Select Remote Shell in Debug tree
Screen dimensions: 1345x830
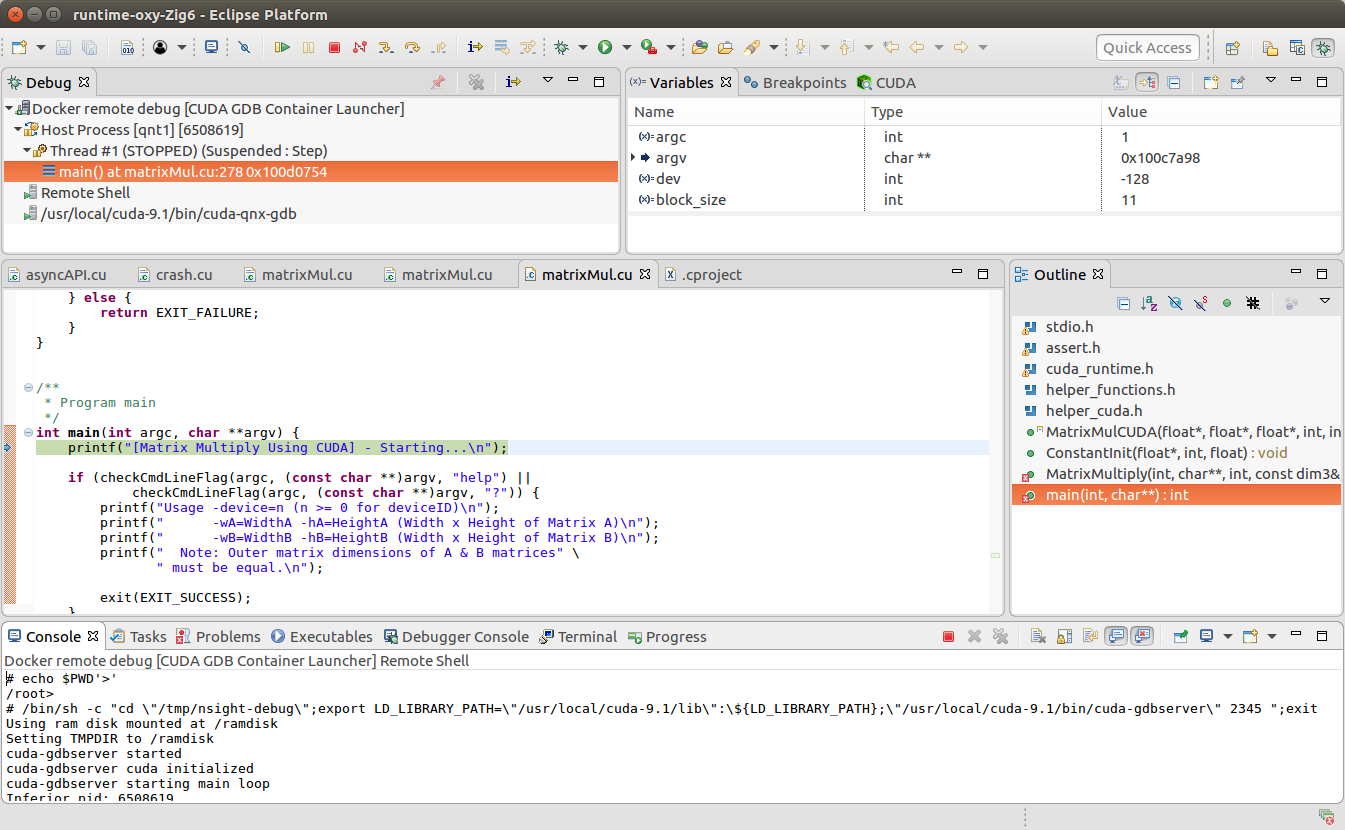85,193
